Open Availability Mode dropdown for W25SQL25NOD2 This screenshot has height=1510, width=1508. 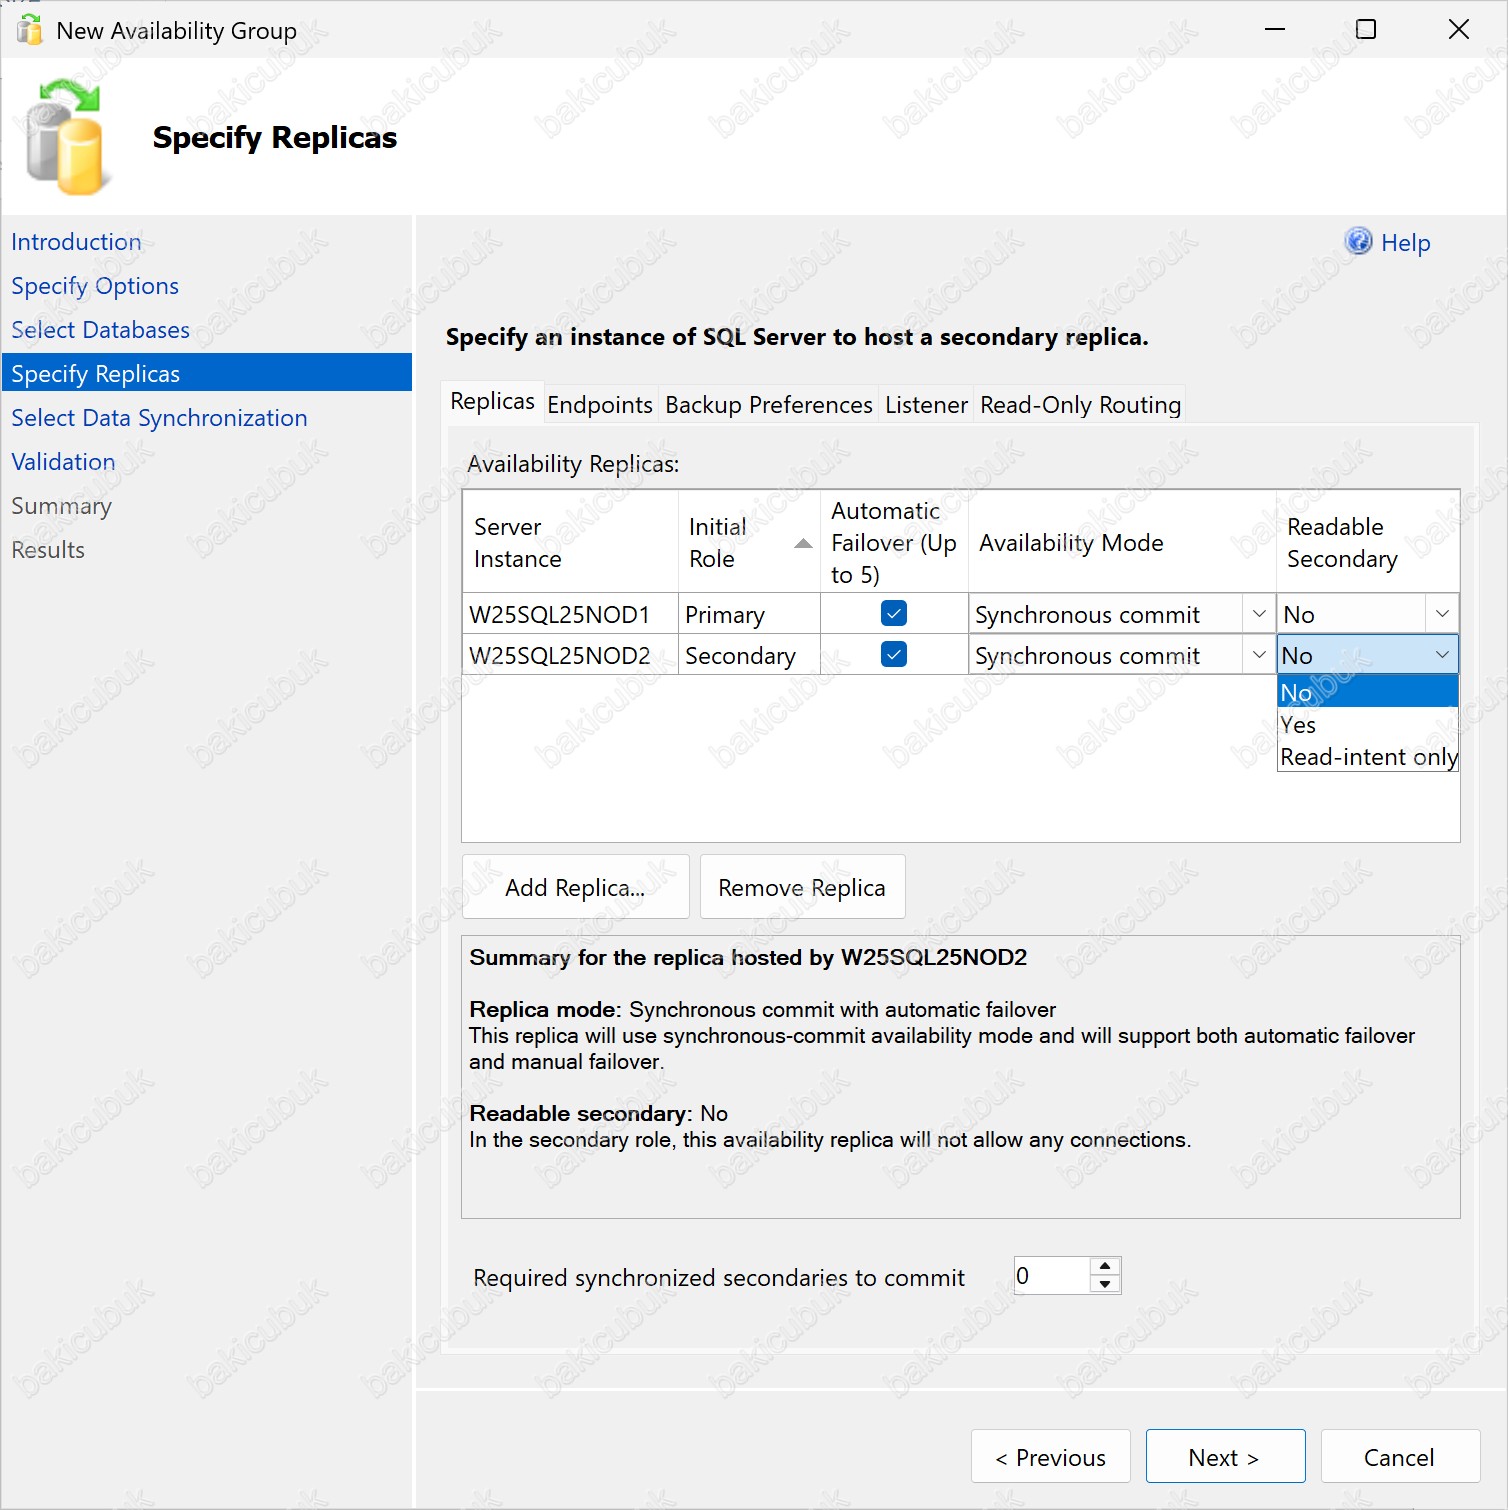pos(1258,655)
